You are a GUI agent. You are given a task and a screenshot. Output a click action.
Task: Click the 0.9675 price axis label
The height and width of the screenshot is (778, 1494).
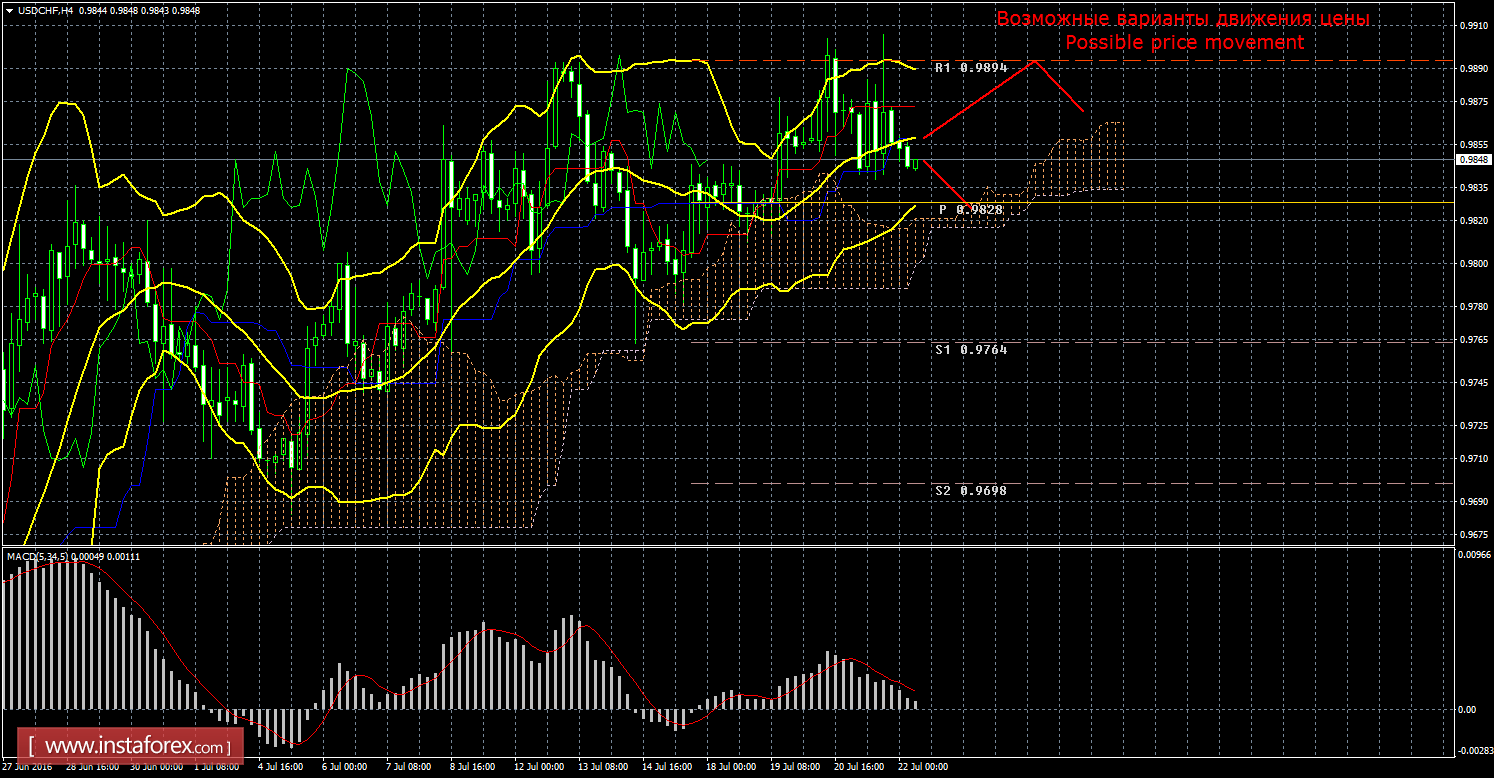(1471, 534)
